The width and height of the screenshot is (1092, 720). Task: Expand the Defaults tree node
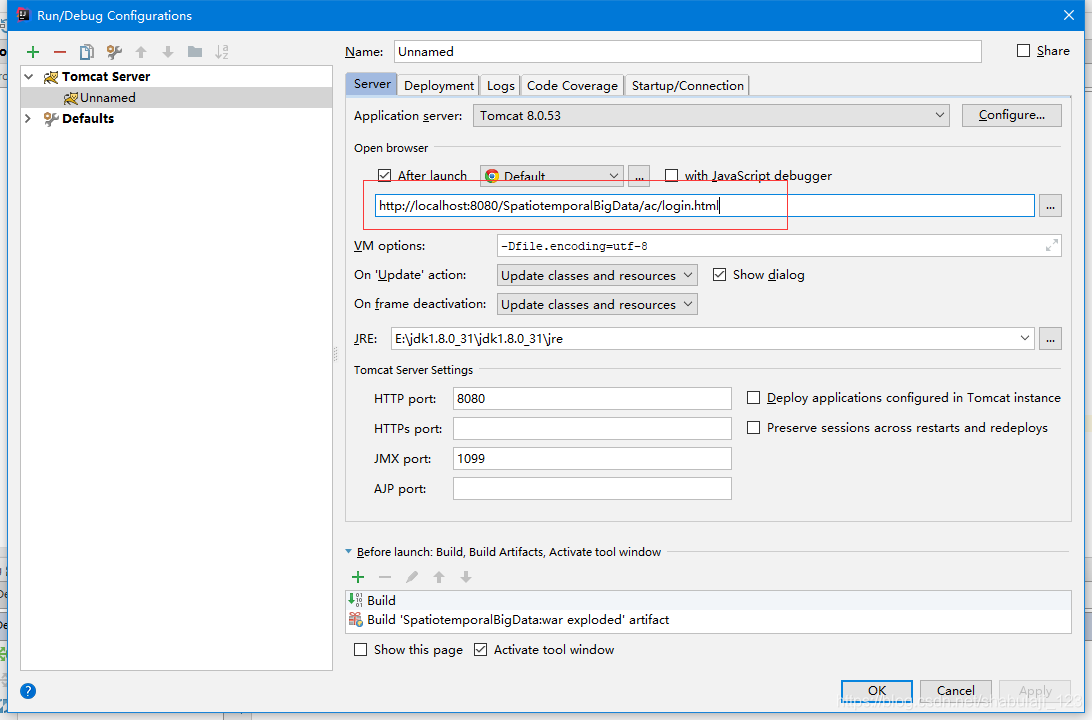point(29,118)
